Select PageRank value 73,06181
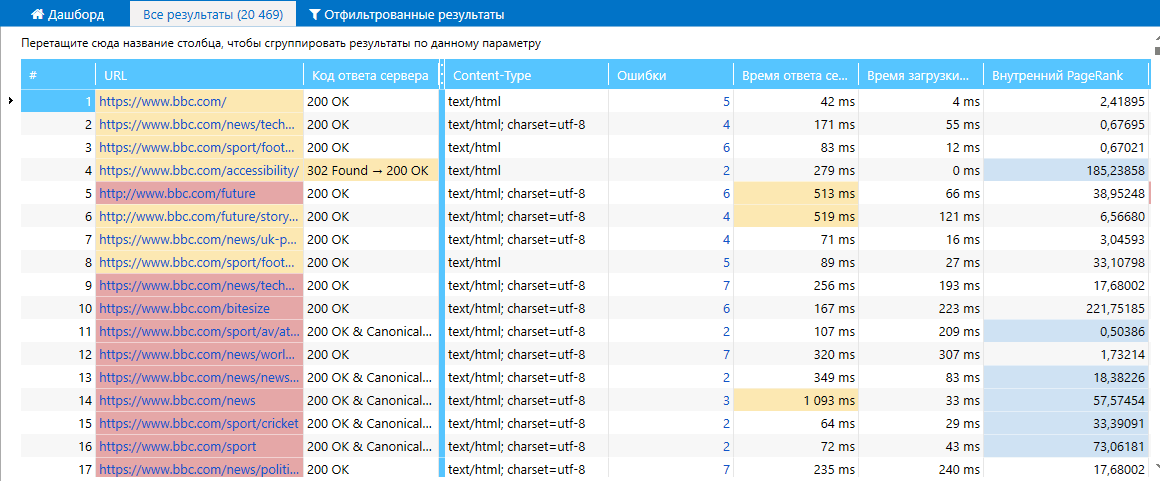 (1066, 446)
